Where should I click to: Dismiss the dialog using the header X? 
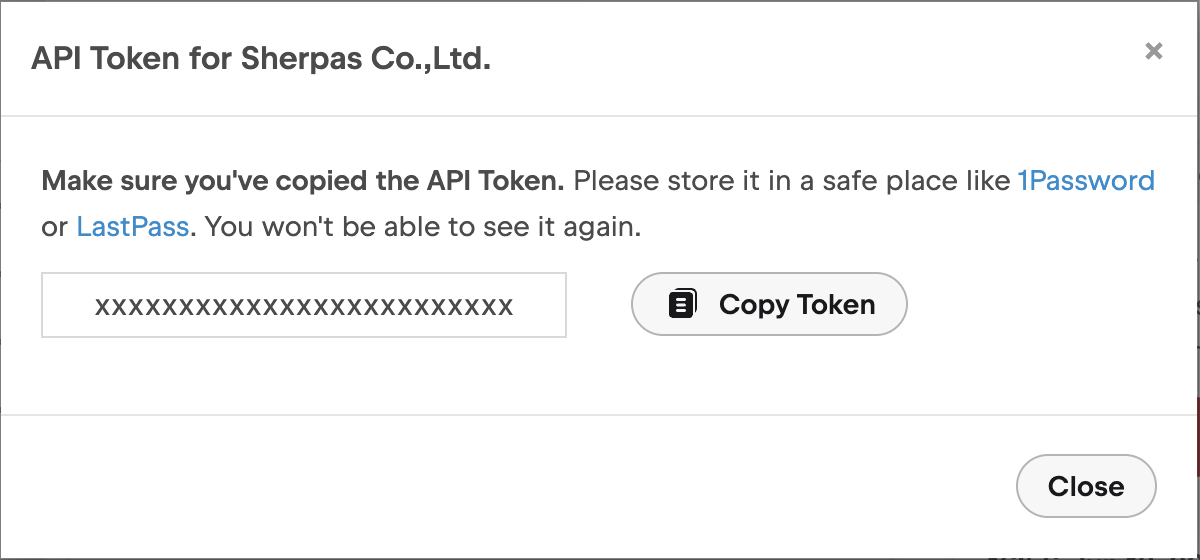(1153, 51)
